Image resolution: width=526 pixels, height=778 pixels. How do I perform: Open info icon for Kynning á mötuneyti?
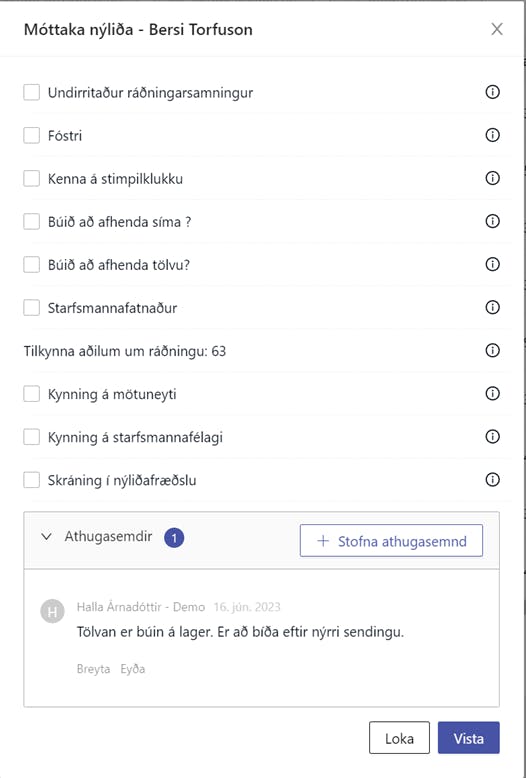[492, 394]
